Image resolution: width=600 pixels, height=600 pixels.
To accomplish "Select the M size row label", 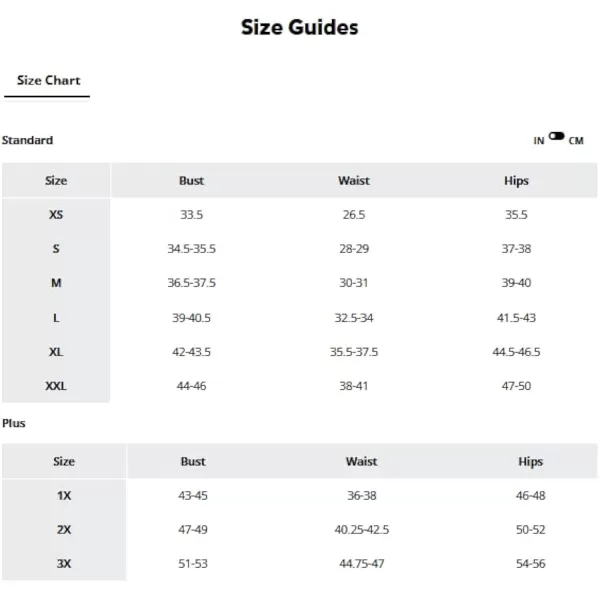I will click(x=56, y=283).
